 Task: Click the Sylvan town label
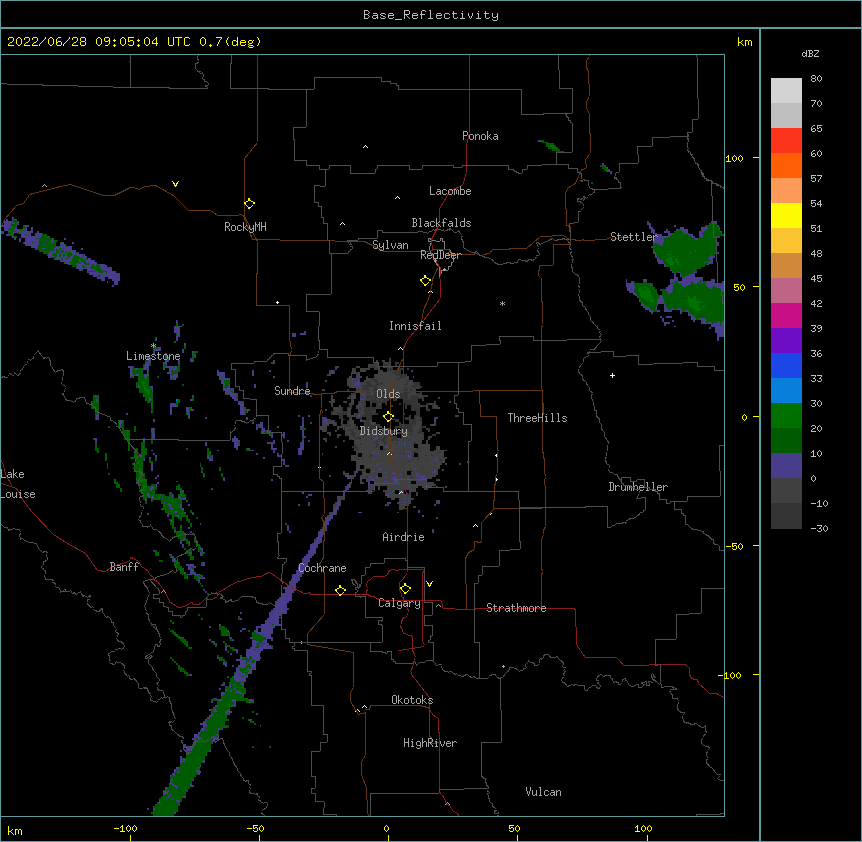click(x=390, y=245)
